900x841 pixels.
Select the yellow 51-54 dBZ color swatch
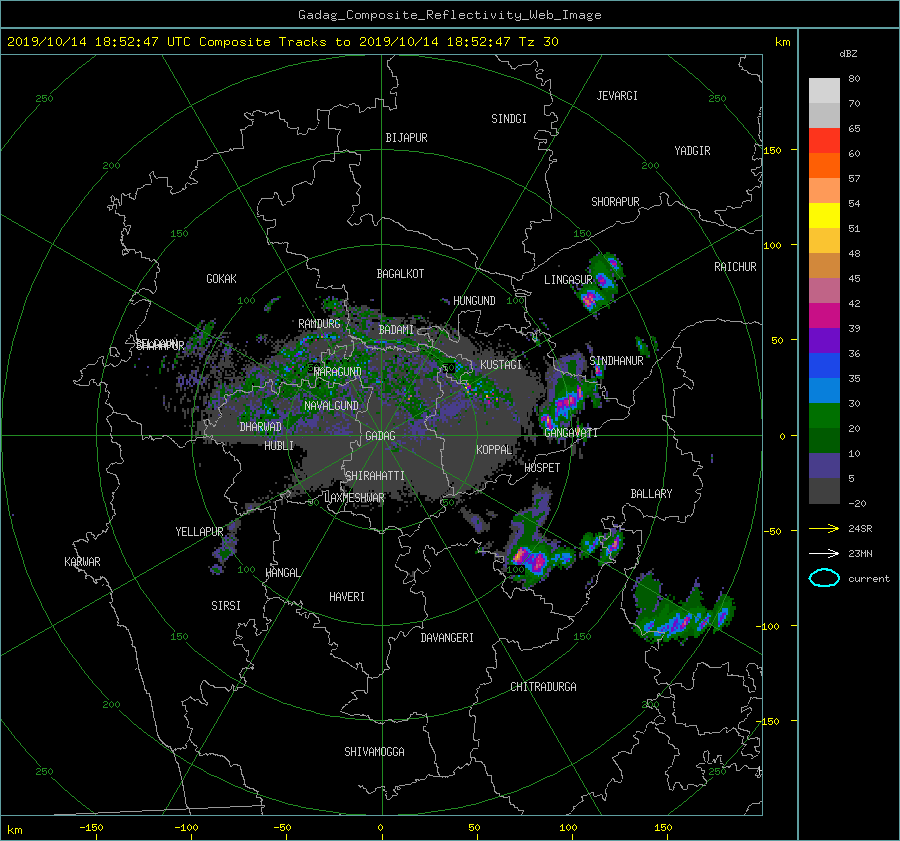(824, 215)
